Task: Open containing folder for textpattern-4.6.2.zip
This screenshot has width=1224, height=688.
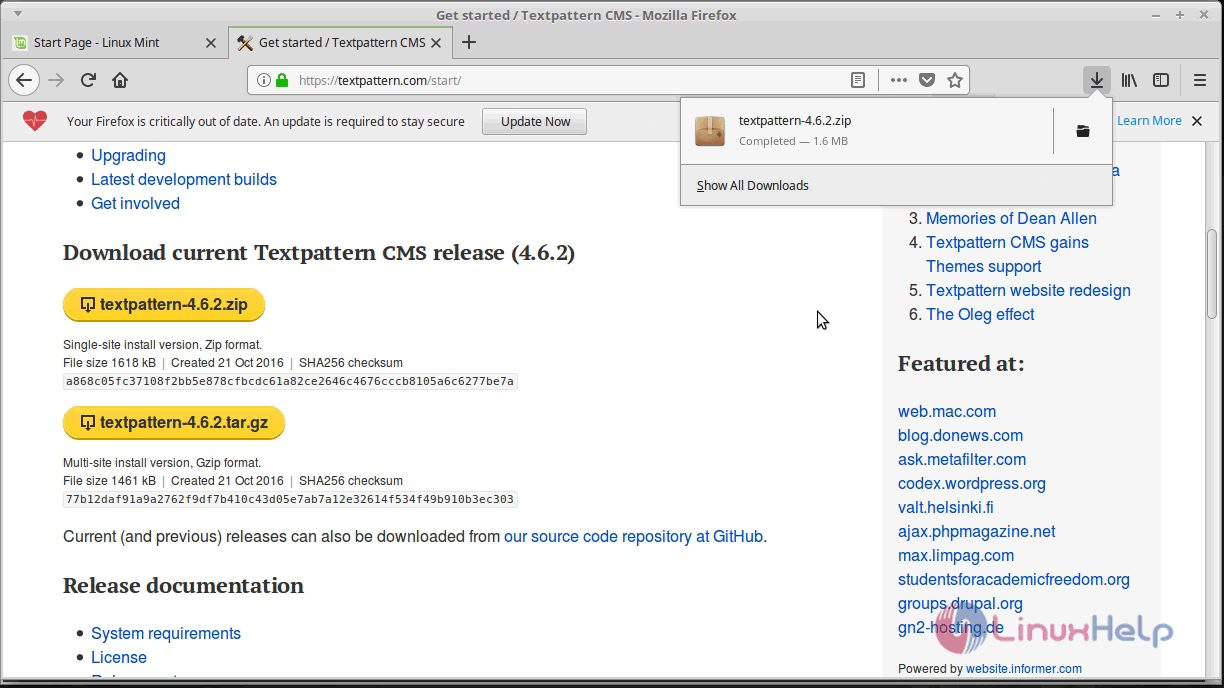Action: pyautogui.click(x=1083, y=131)
